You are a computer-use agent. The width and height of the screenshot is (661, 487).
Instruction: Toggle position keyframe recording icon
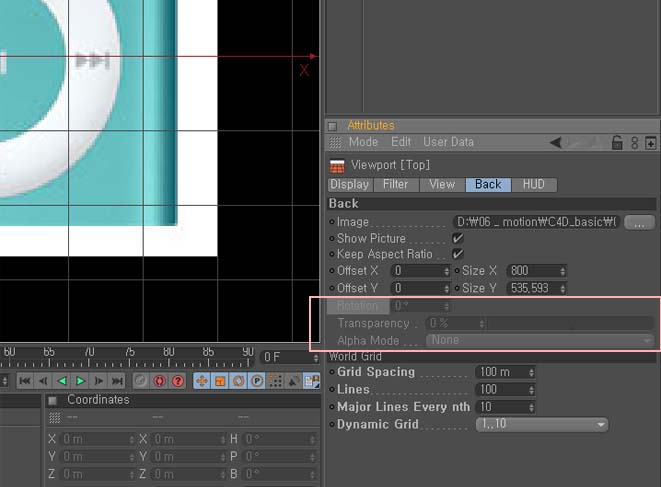[x=202, y=381]
